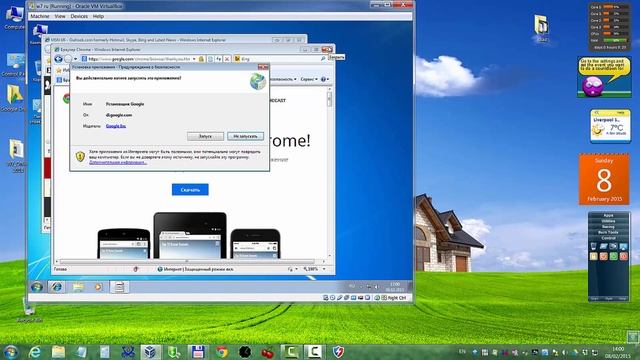640x360 pixels.
Task: Open the Machine menu in VirtualBox
Action: (x=40, y=16)
